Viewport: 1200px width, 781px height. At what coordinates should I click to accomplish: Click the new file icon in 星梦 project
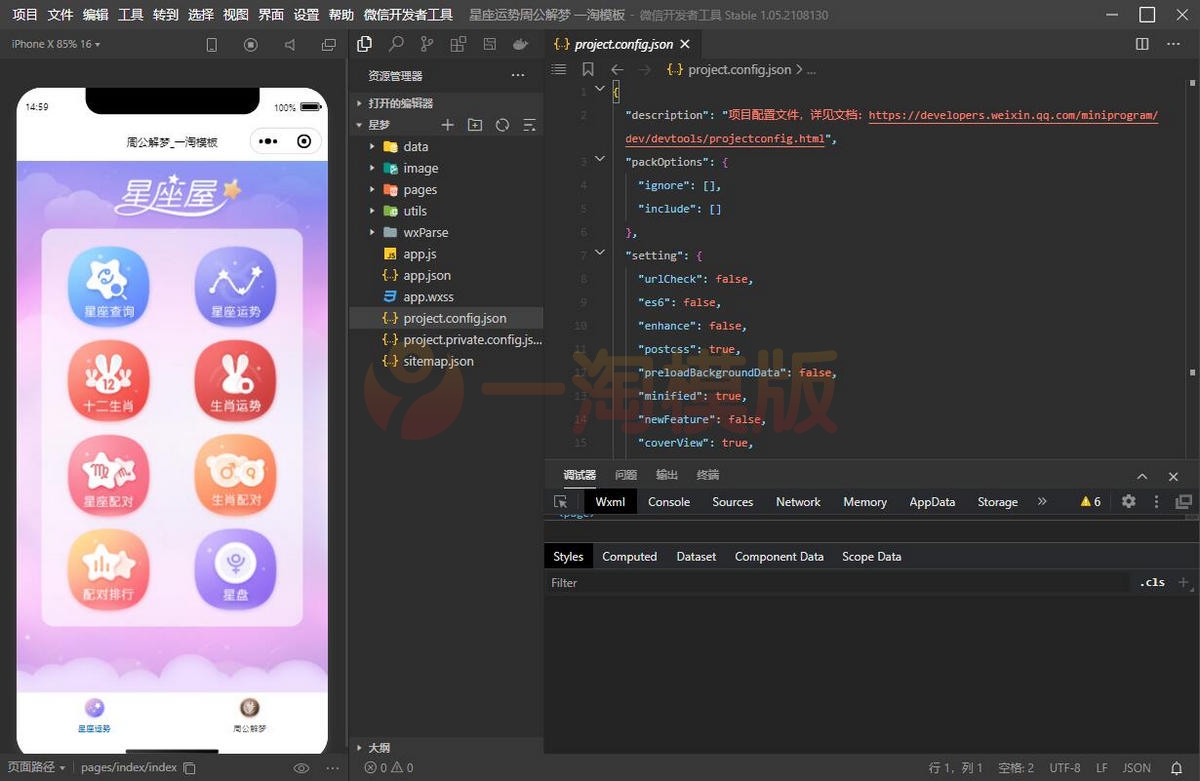tap(448, 125)
